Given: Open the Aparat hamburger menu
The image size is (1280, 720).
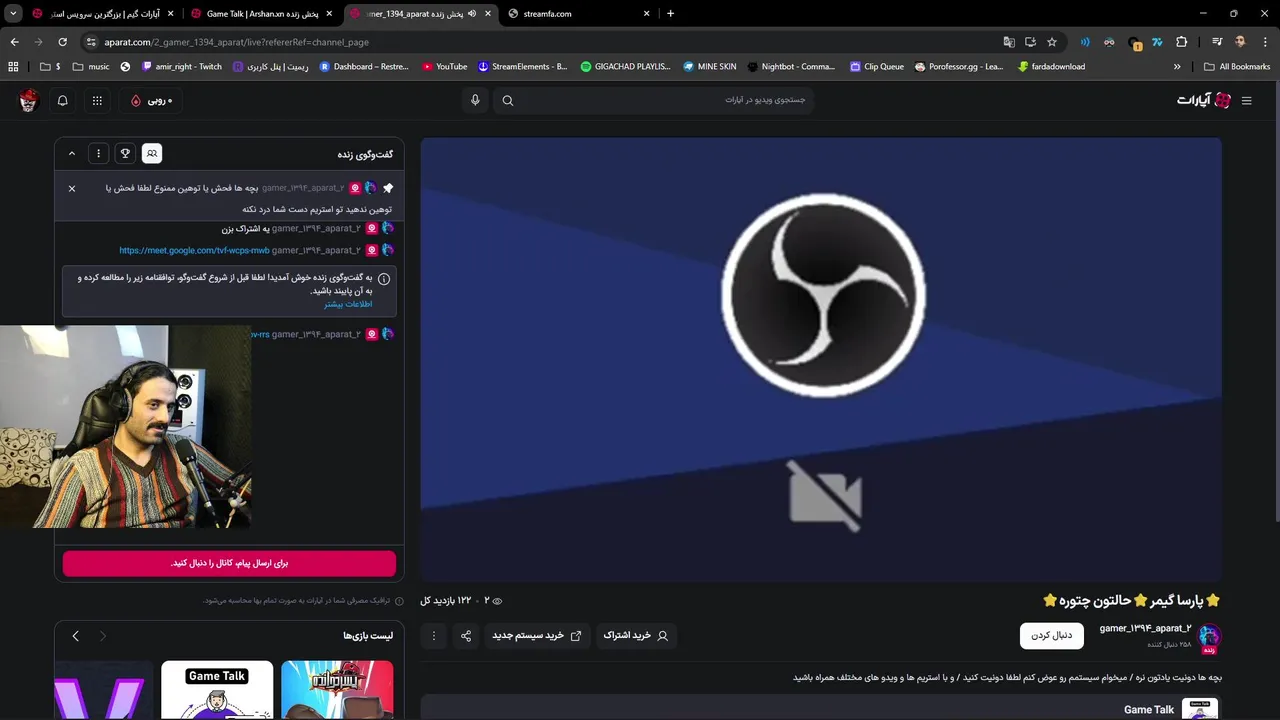Looking at the screenshot, I should pyautogui.click(x=1246, y=100).
